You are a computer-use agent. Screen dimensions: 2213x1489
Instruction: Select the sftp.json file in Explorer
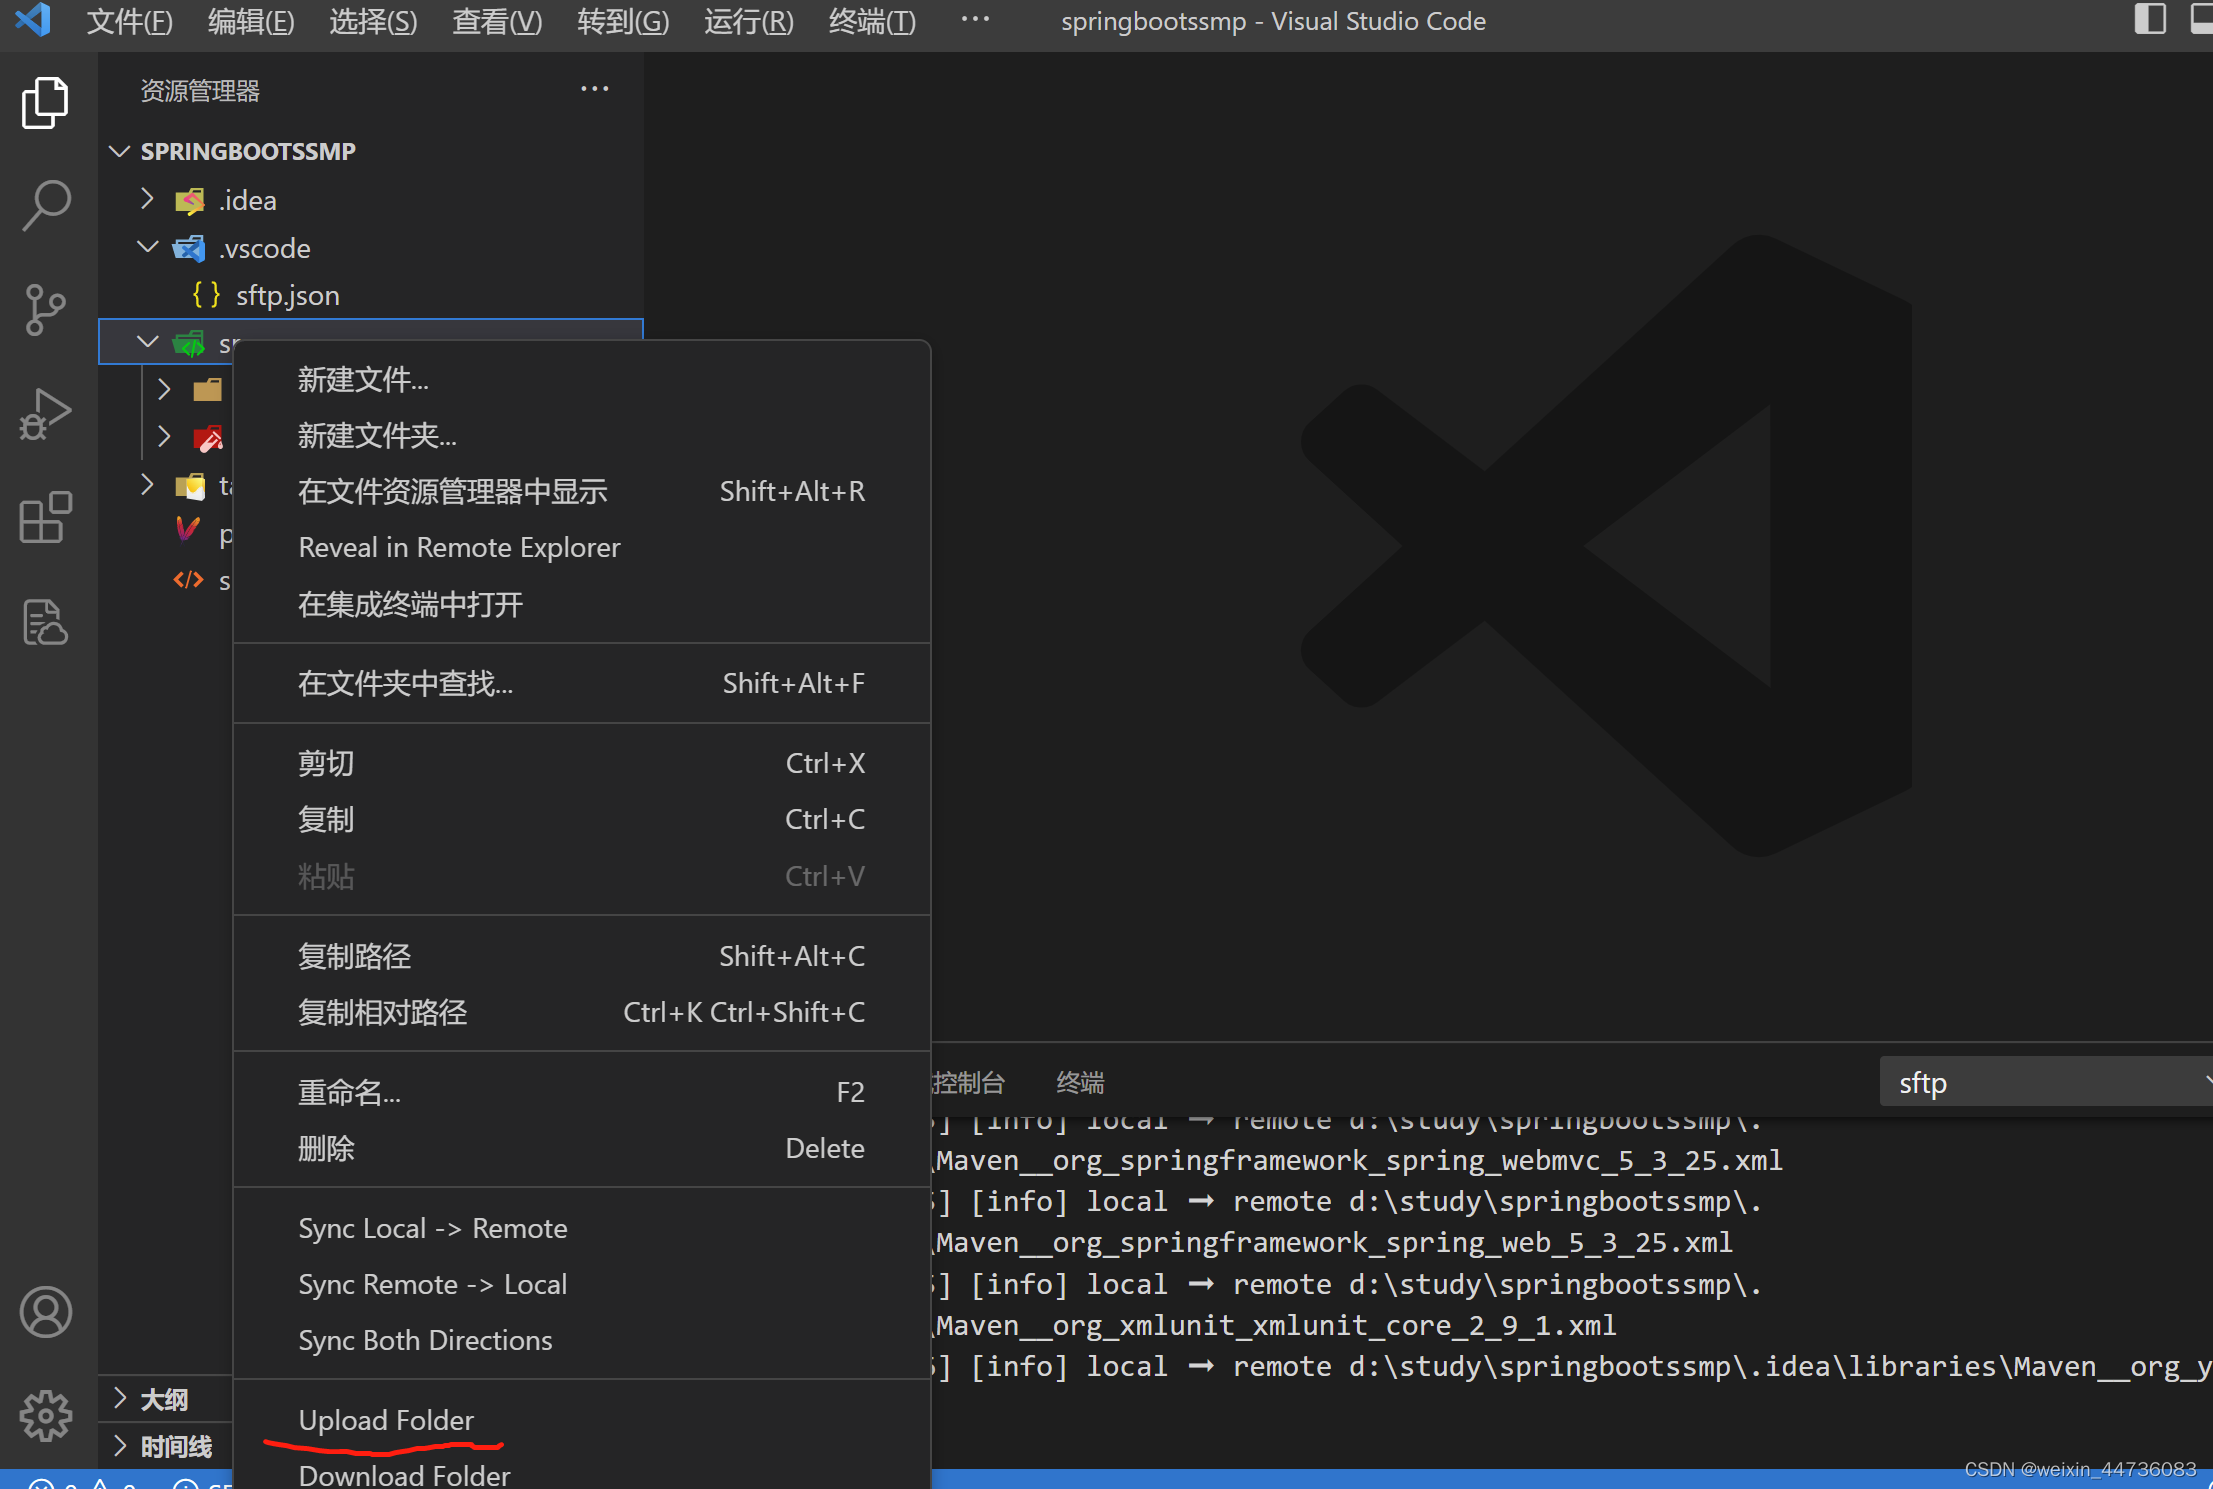pyautogui.click(x=287, y=295)
